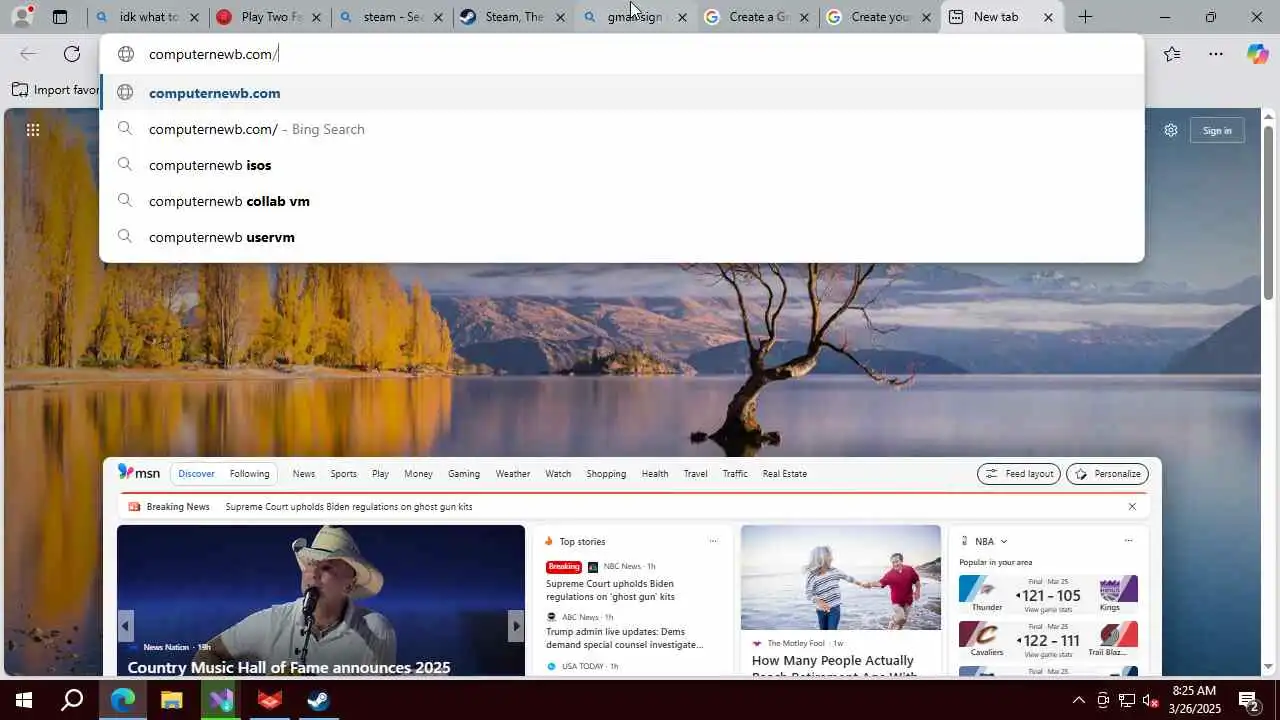Open Visual Studio from taskbar
The image size is (1280, 720).
(220, 700)
